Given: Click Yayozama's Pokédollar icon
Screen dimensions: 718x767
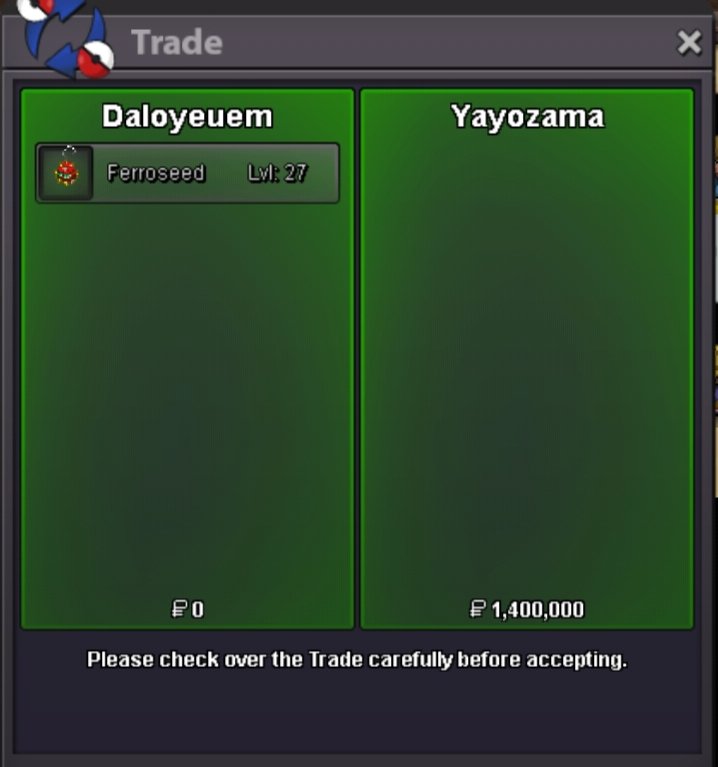Looking at the screenshot, I should [x=477, y=609].
